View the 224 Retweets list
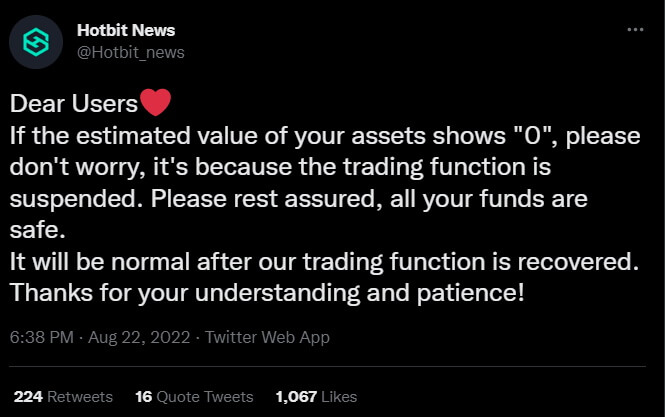 click(x=63, y=397)
